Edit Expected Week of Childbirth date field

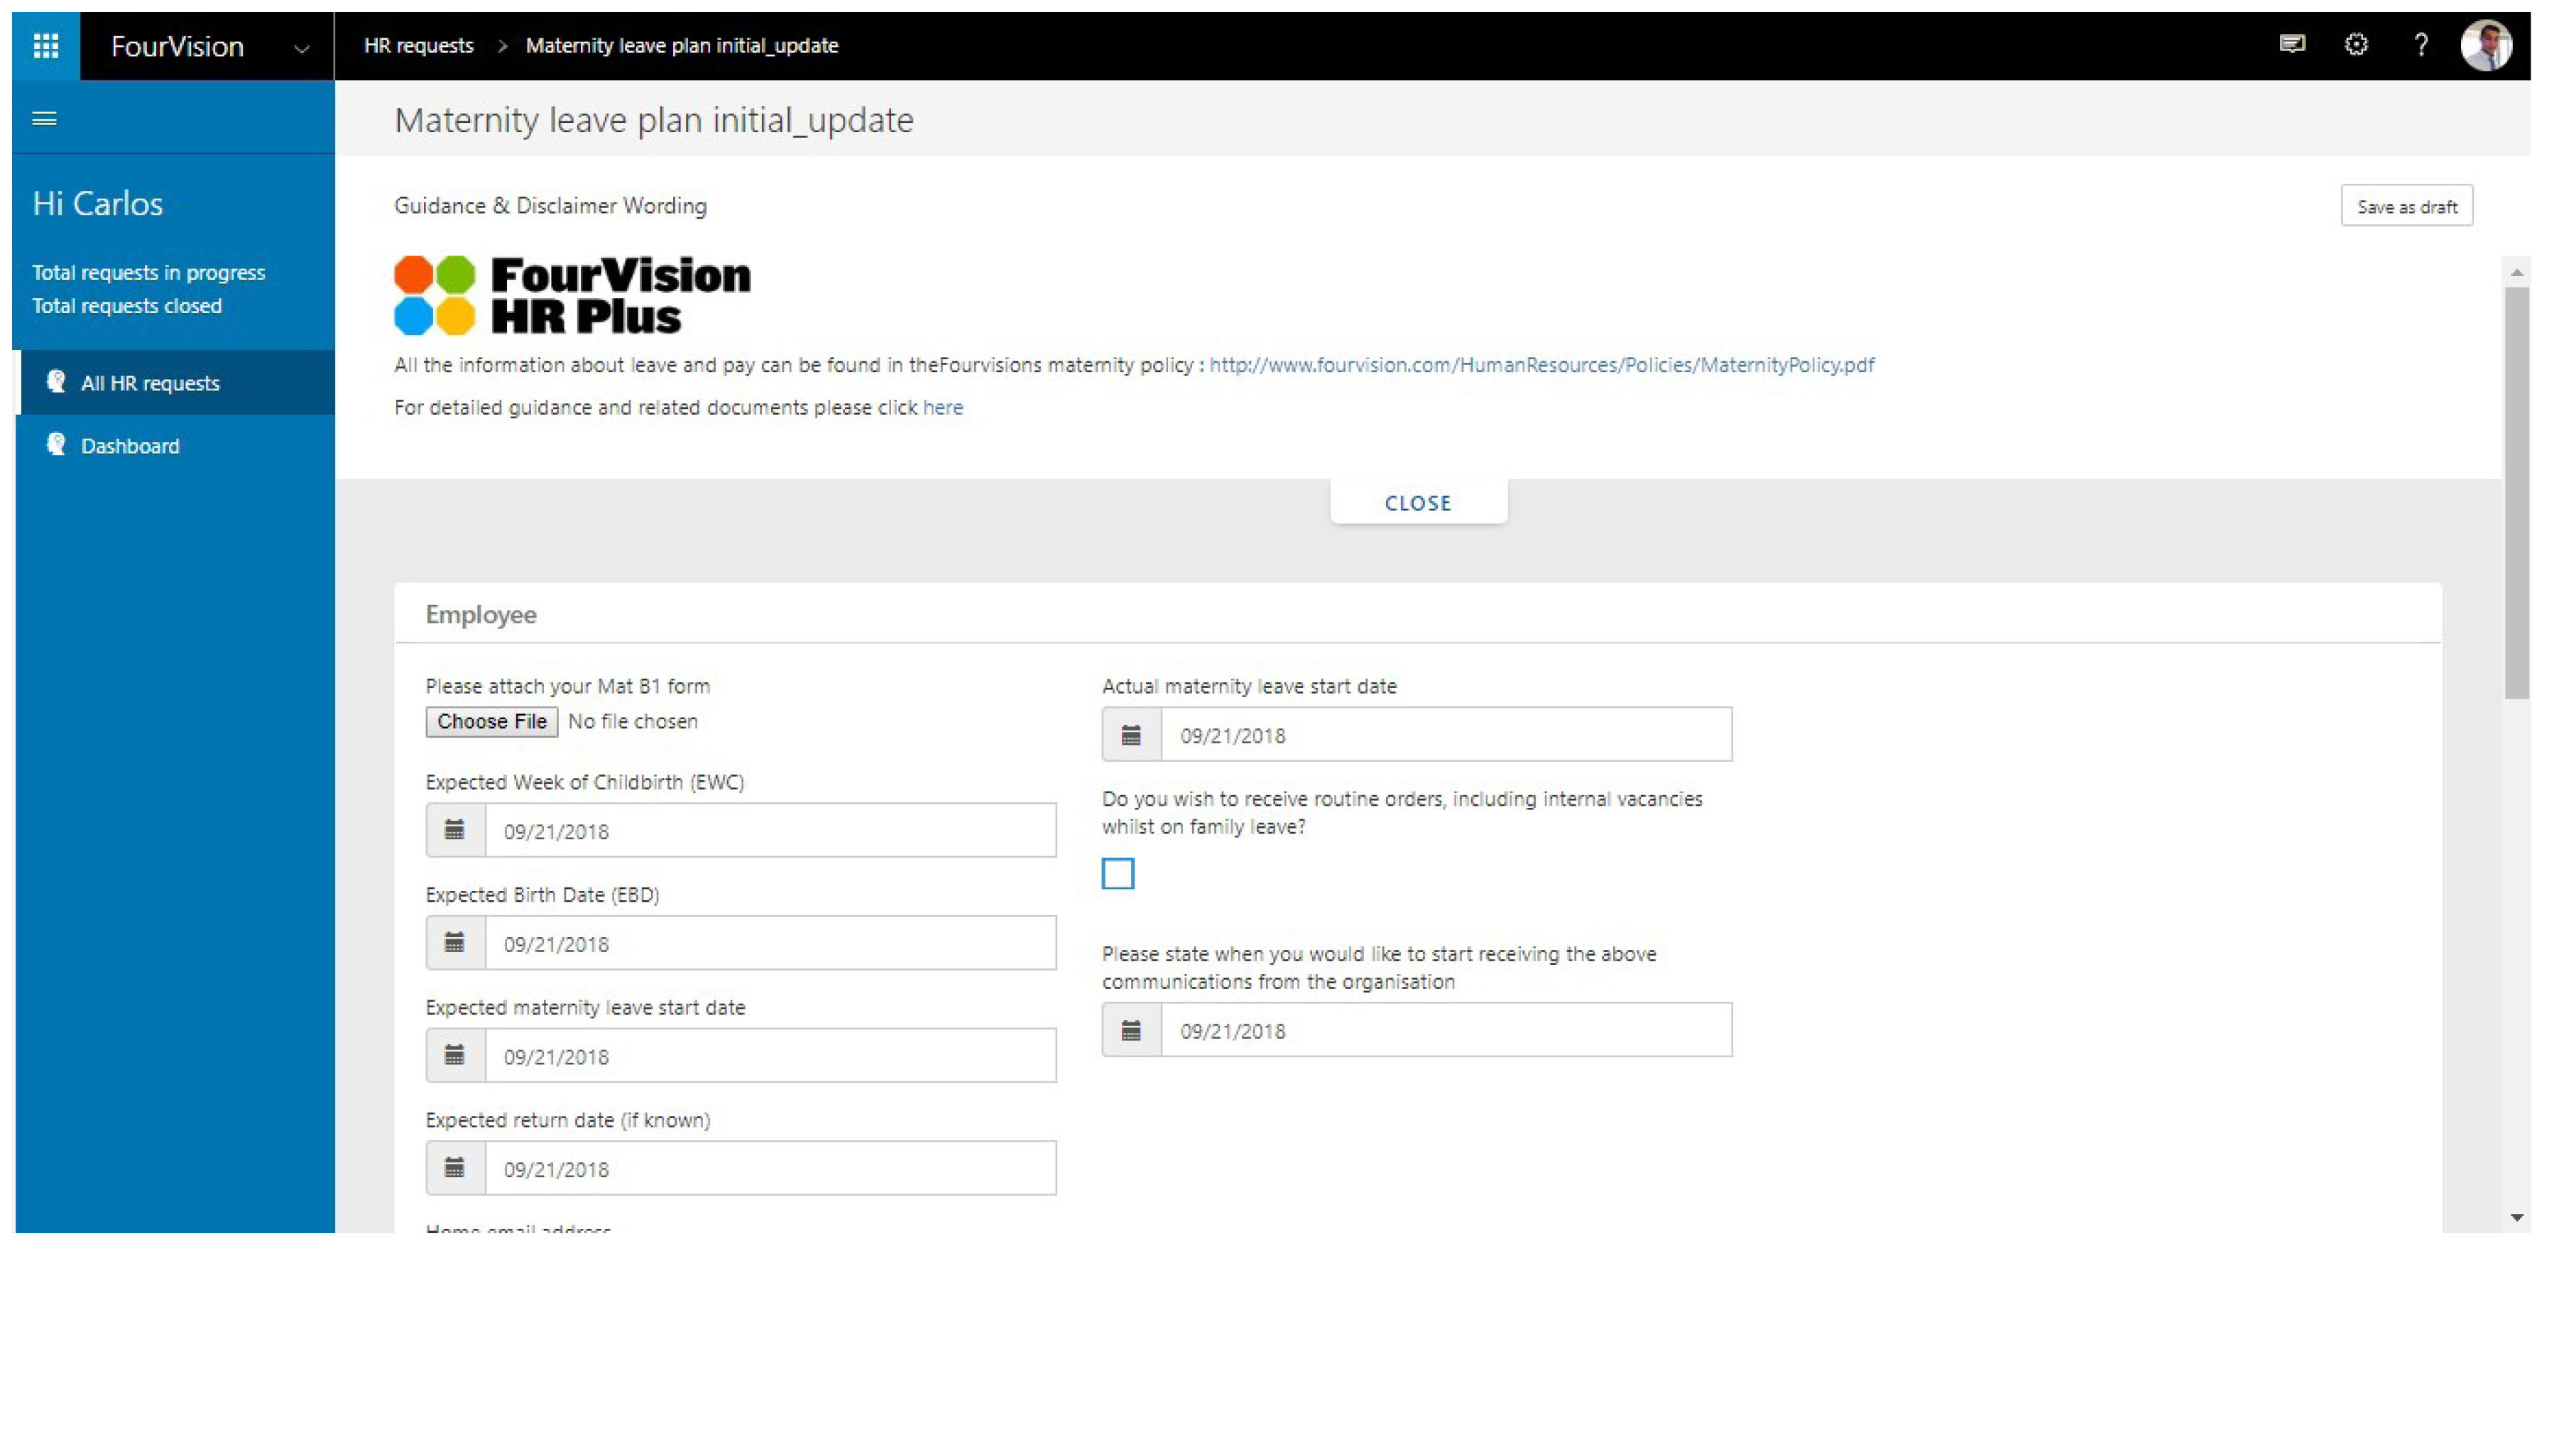point(770,830)
